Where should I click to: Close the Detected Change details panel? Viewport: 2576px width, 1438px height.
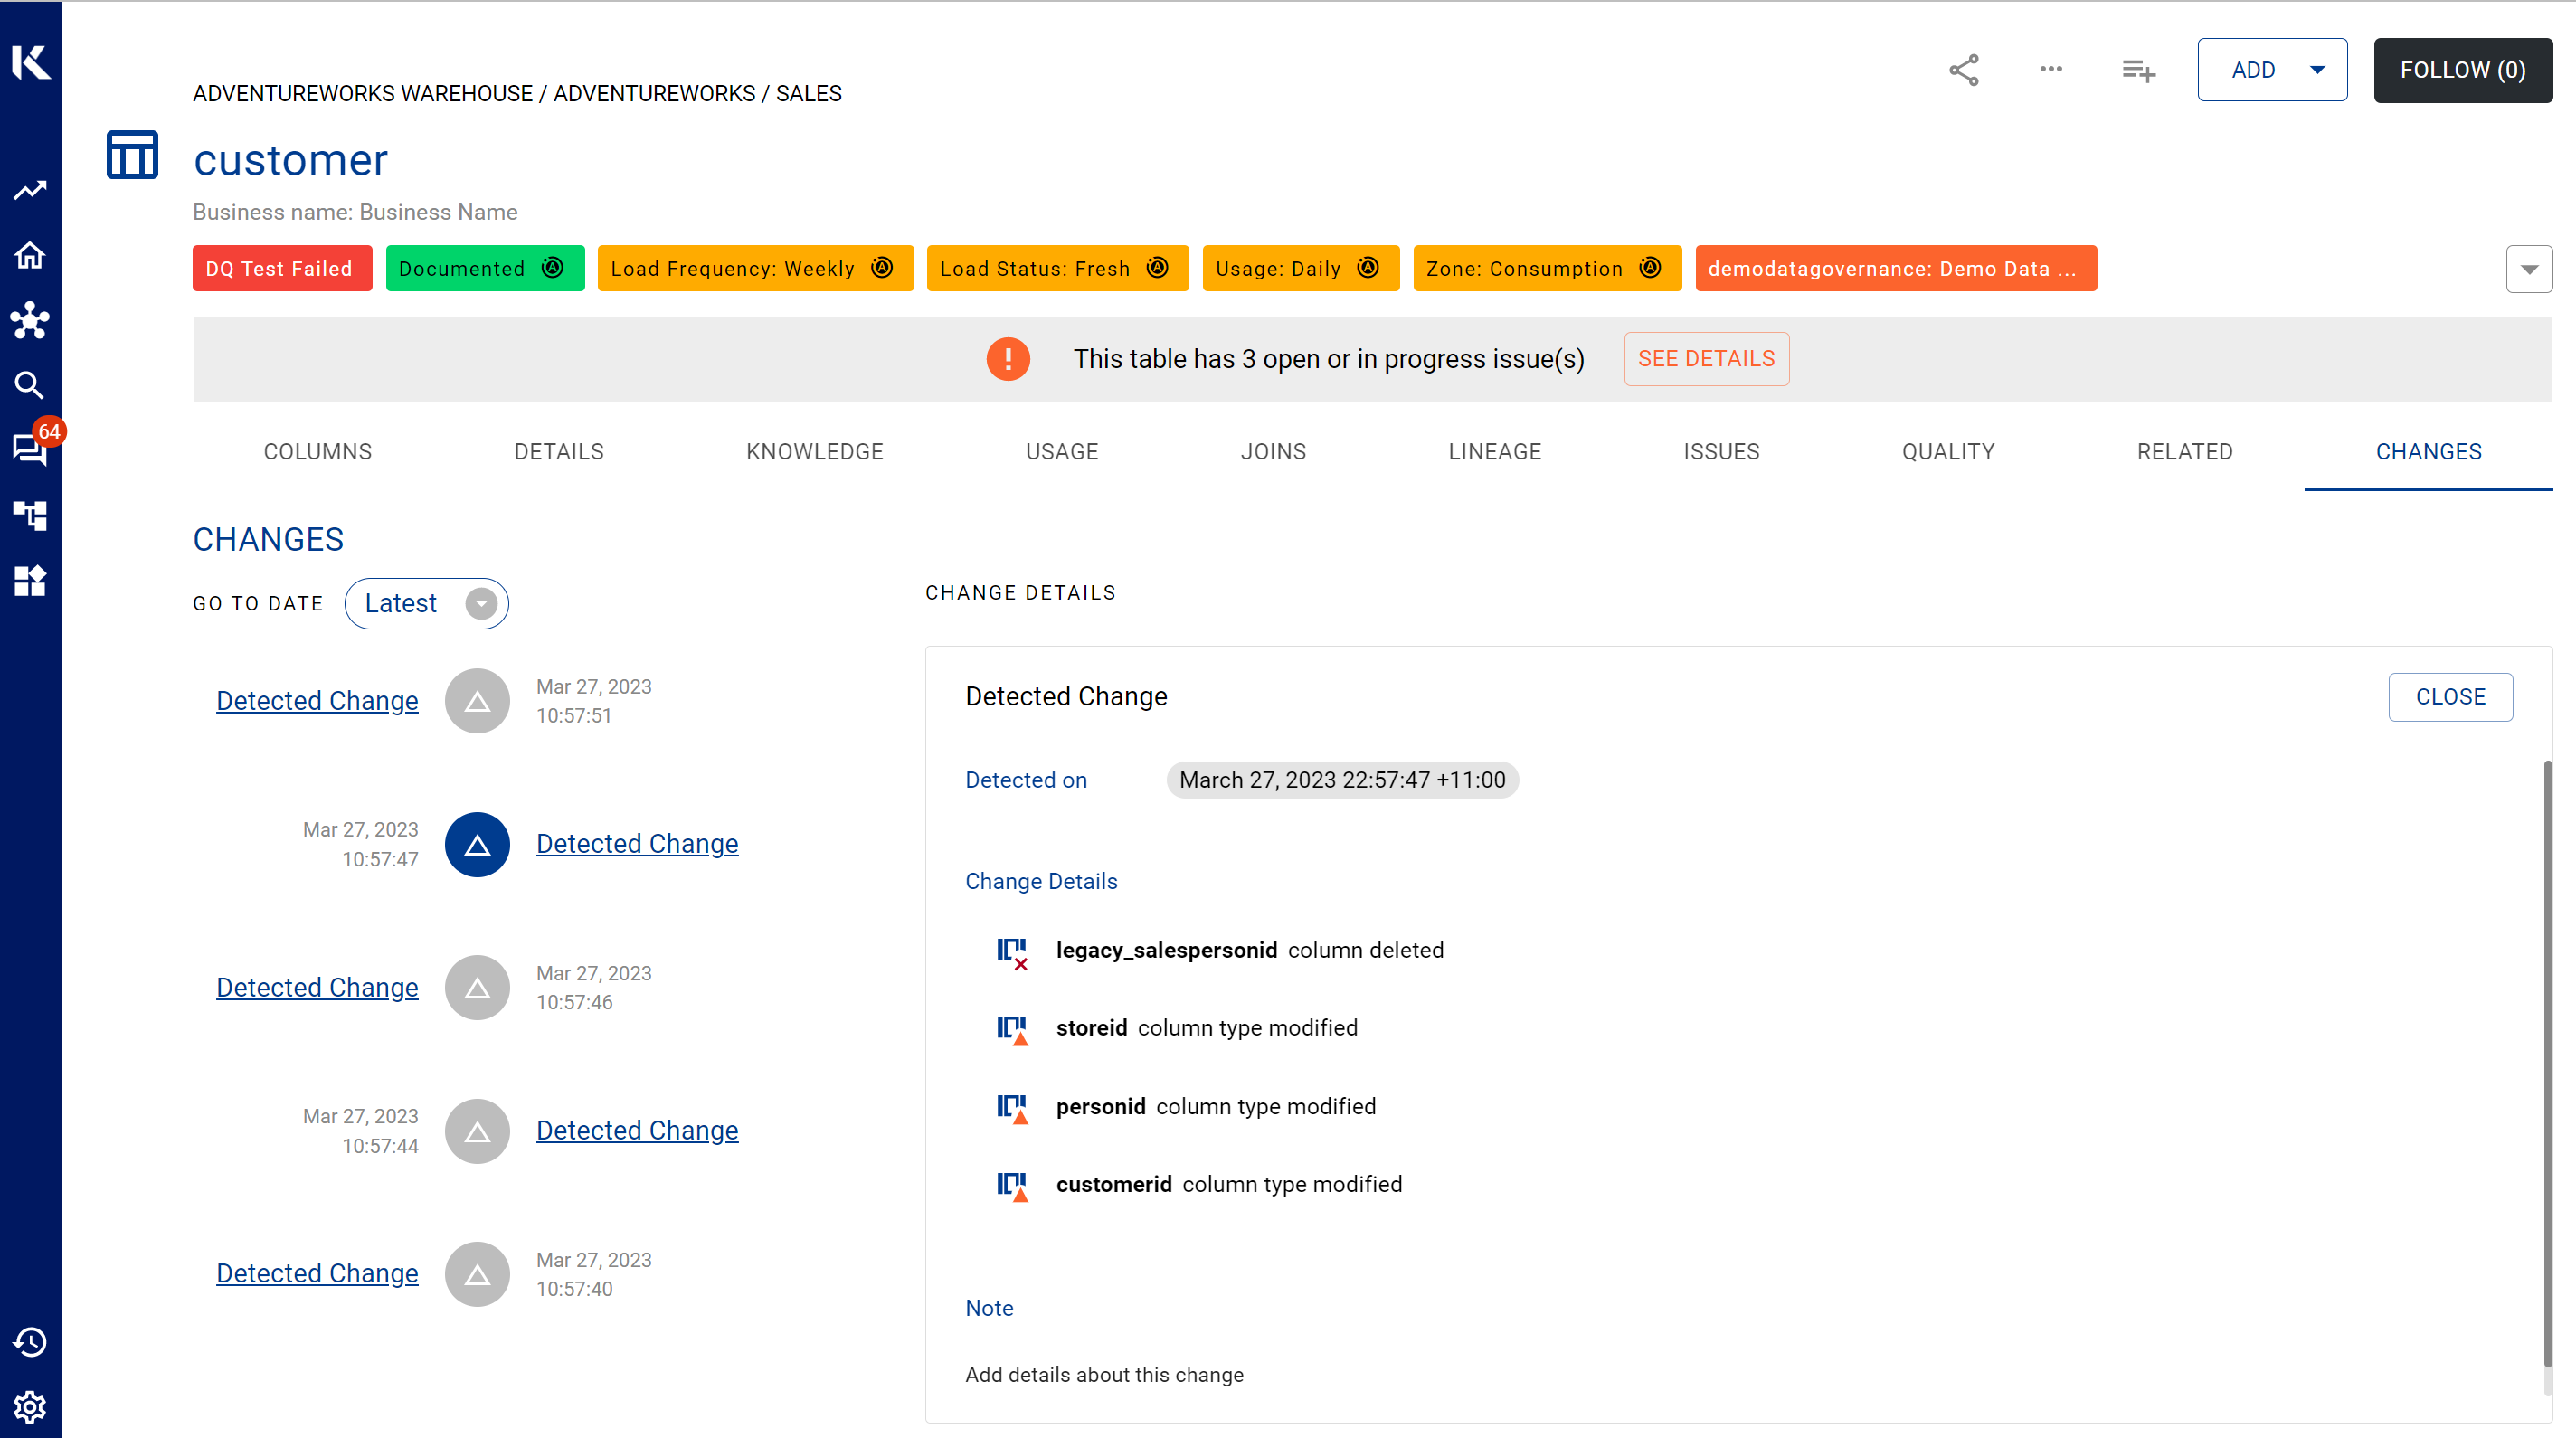pos(2449,697)
